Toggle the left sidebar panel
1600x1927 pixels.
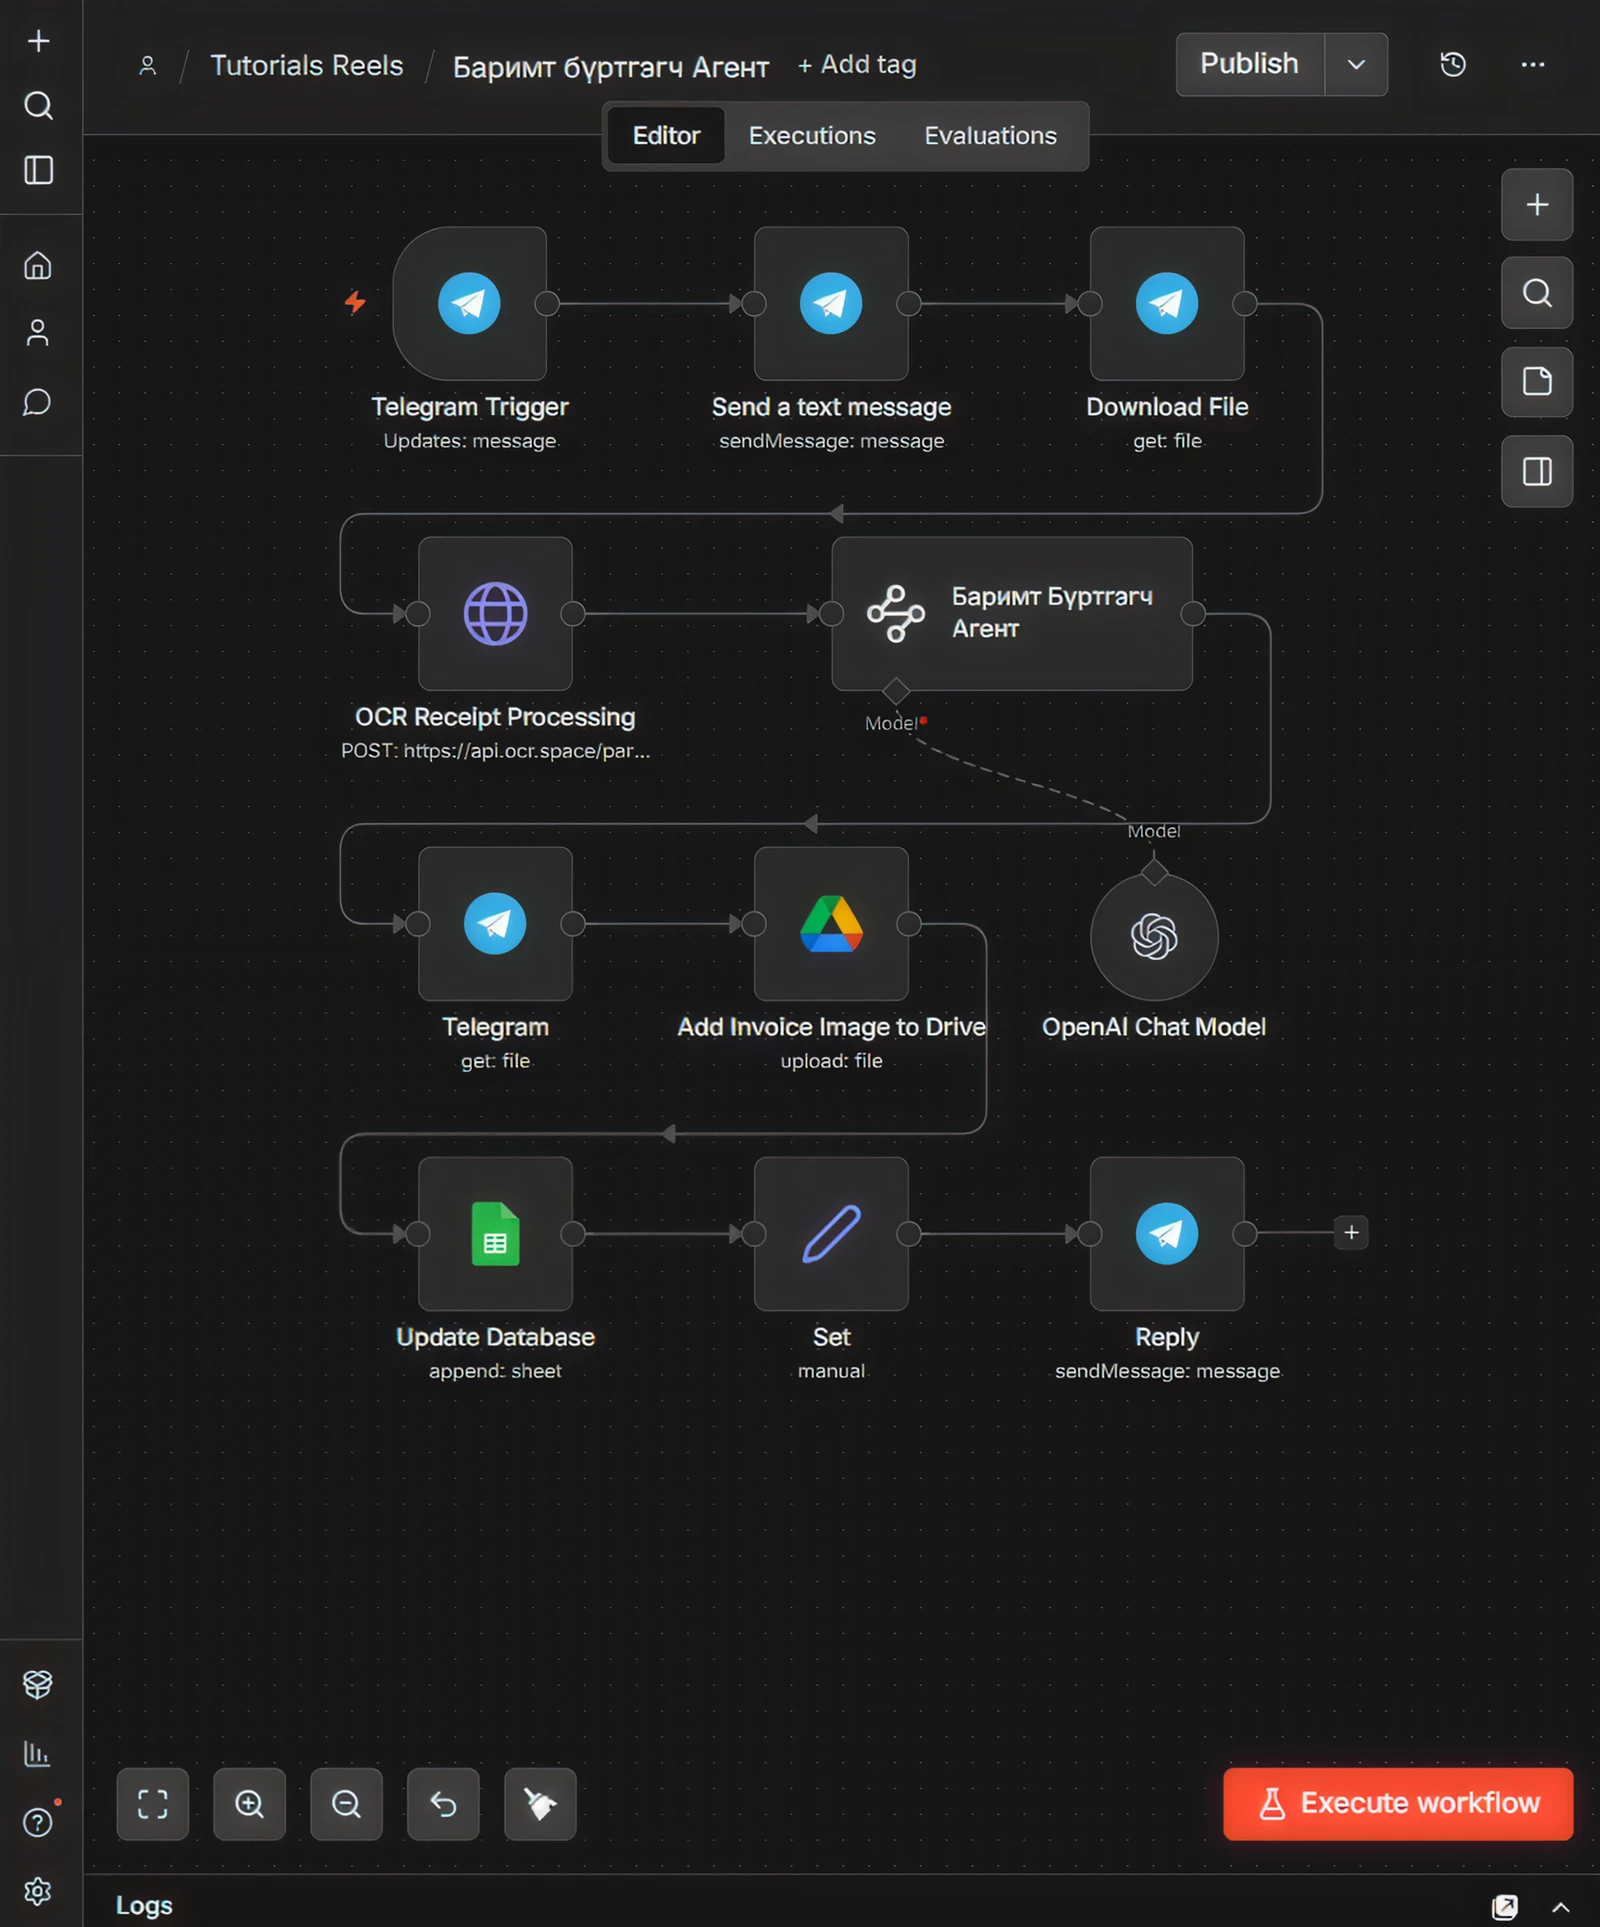pyautogui.click(x=38, y=170)
